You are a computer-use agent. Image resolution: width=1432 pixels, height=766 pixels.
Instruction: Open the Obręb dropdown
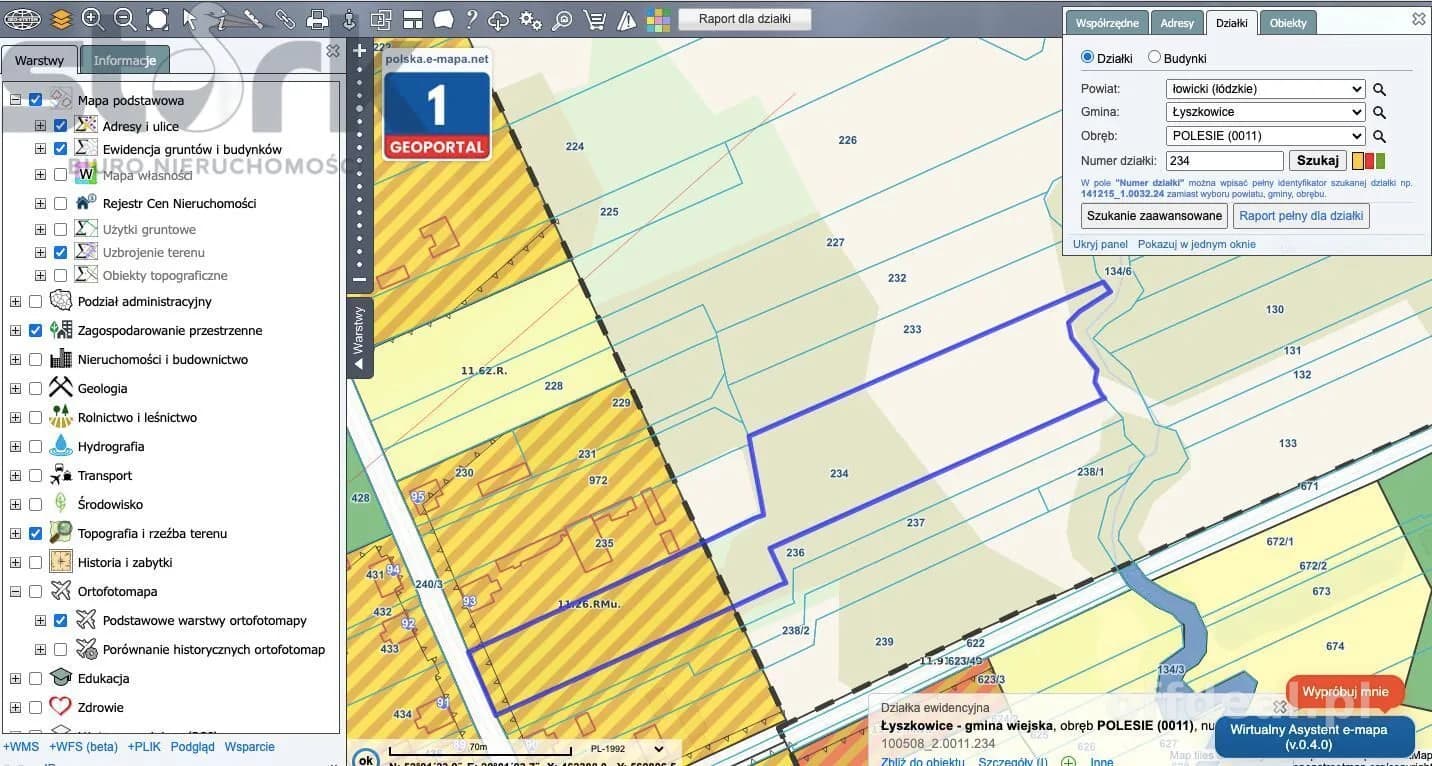pos(1265,137)
